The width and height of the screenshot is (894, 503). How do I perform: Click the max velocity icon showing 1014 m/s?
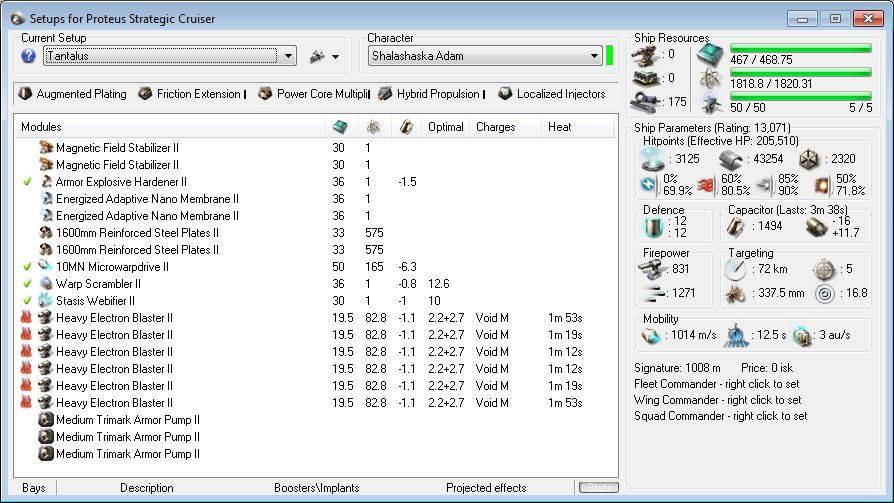(651, 335)
